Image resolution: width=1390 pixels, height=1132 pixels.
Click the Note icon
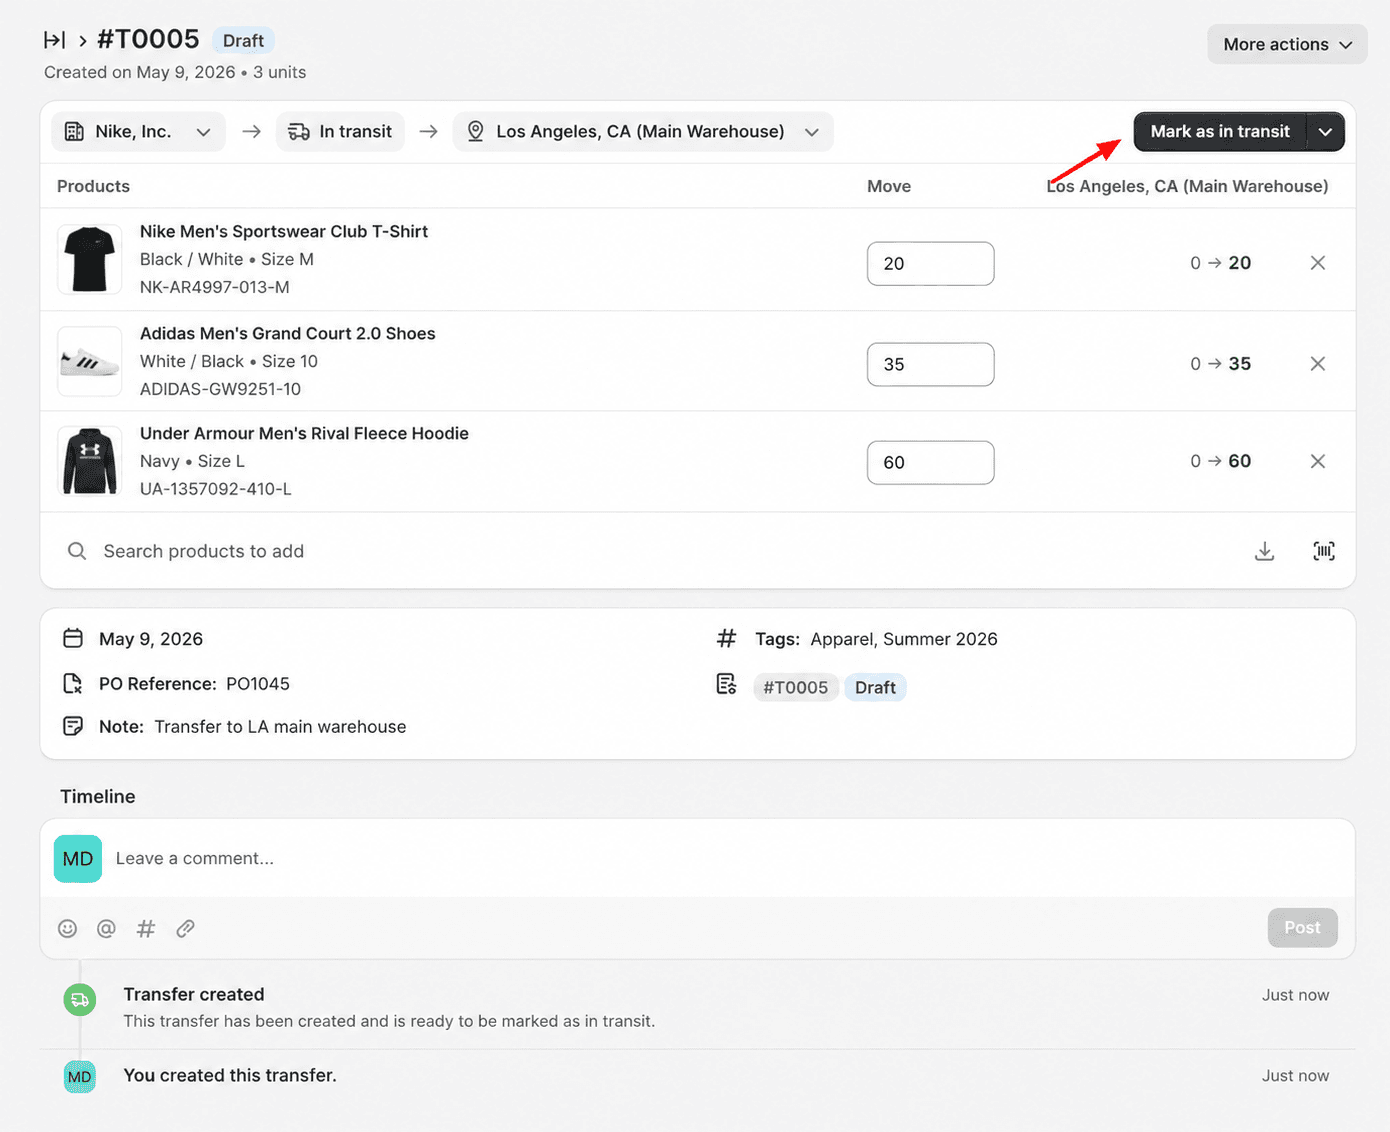pos(73,726)
